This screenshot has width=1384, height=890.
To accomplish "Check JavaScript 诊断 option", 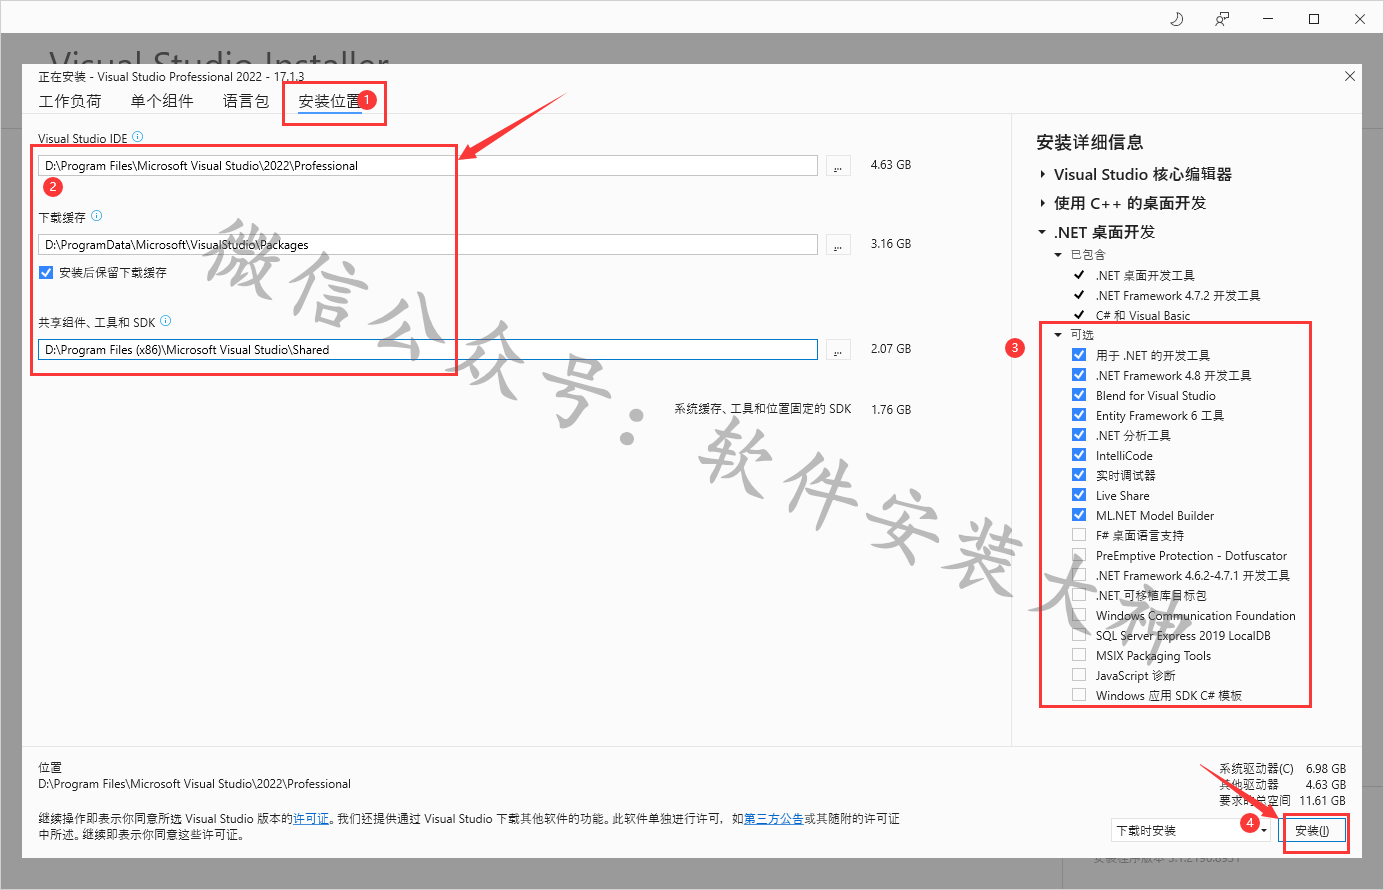I will click(1079, 675).
